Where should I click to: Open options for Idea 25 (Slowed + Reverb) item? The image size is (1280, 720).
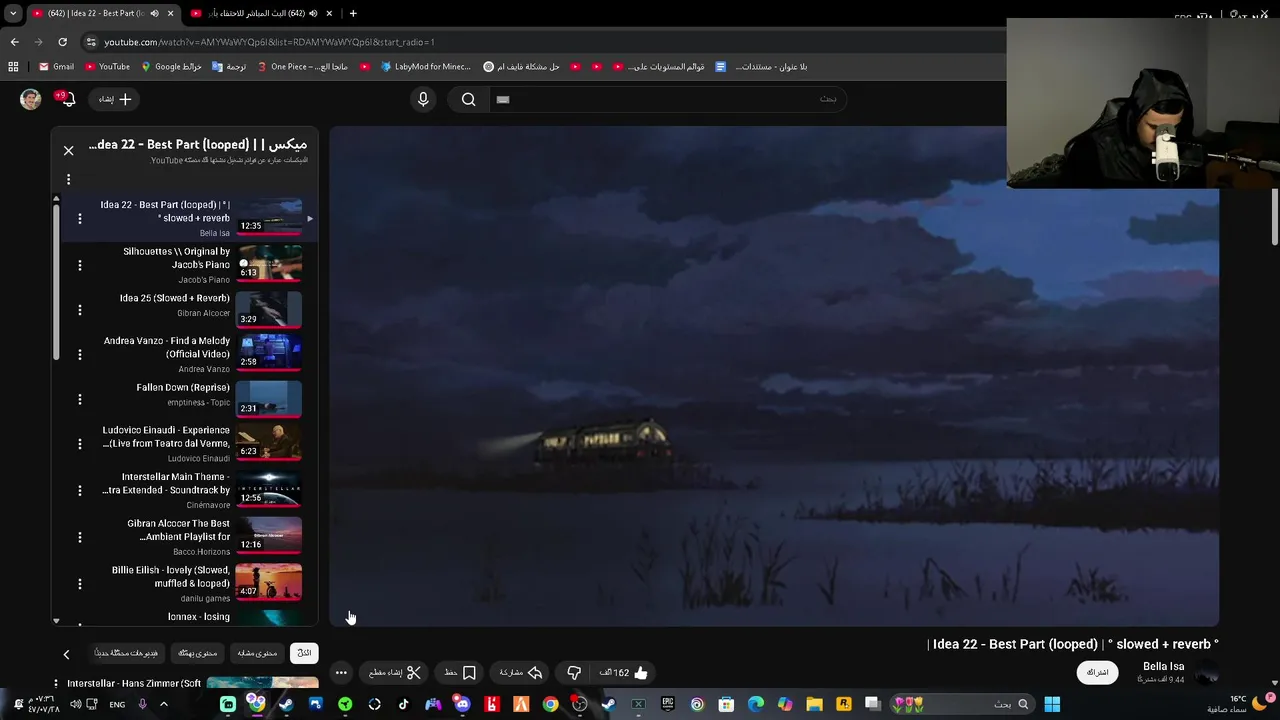coord(80,310)
